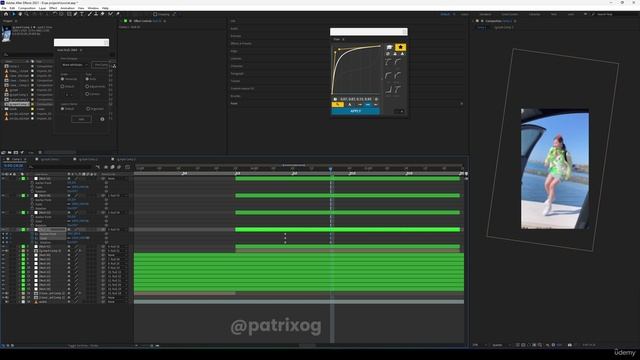Select the Selection arrow tool

[13, 14]
